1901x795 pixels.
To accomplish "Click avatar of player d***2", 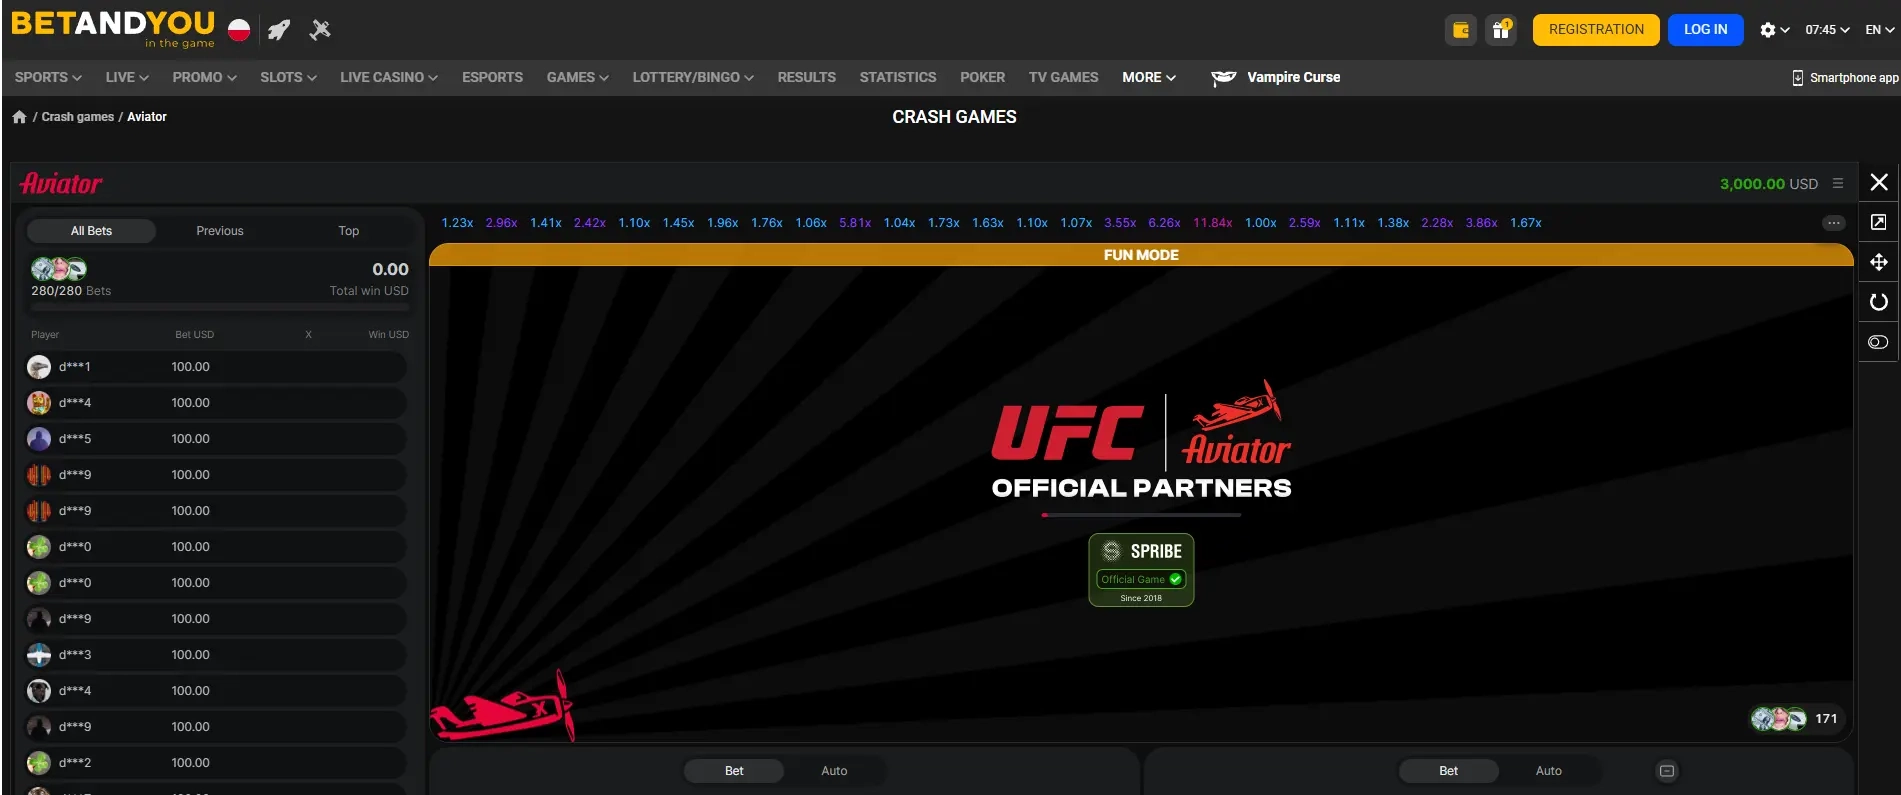I will pyautogui.click(x=39, y=763).
